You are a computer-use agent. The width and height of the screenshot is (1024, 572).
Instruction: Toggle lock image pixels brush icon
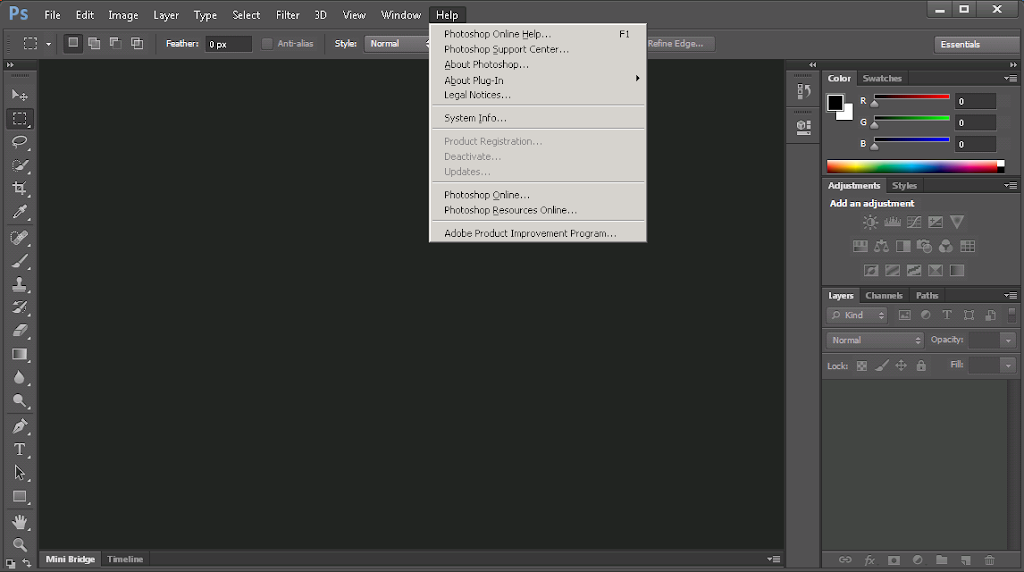point(882,366)
